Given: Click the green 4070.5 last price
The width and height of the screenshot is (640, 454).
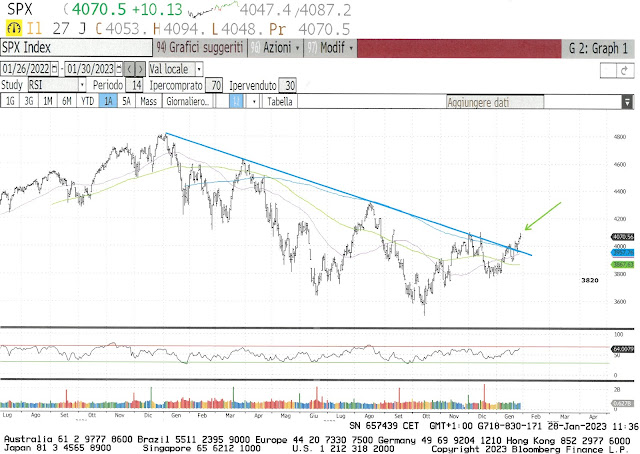Looking at the screenshot, I should click(x=99, y=9).
